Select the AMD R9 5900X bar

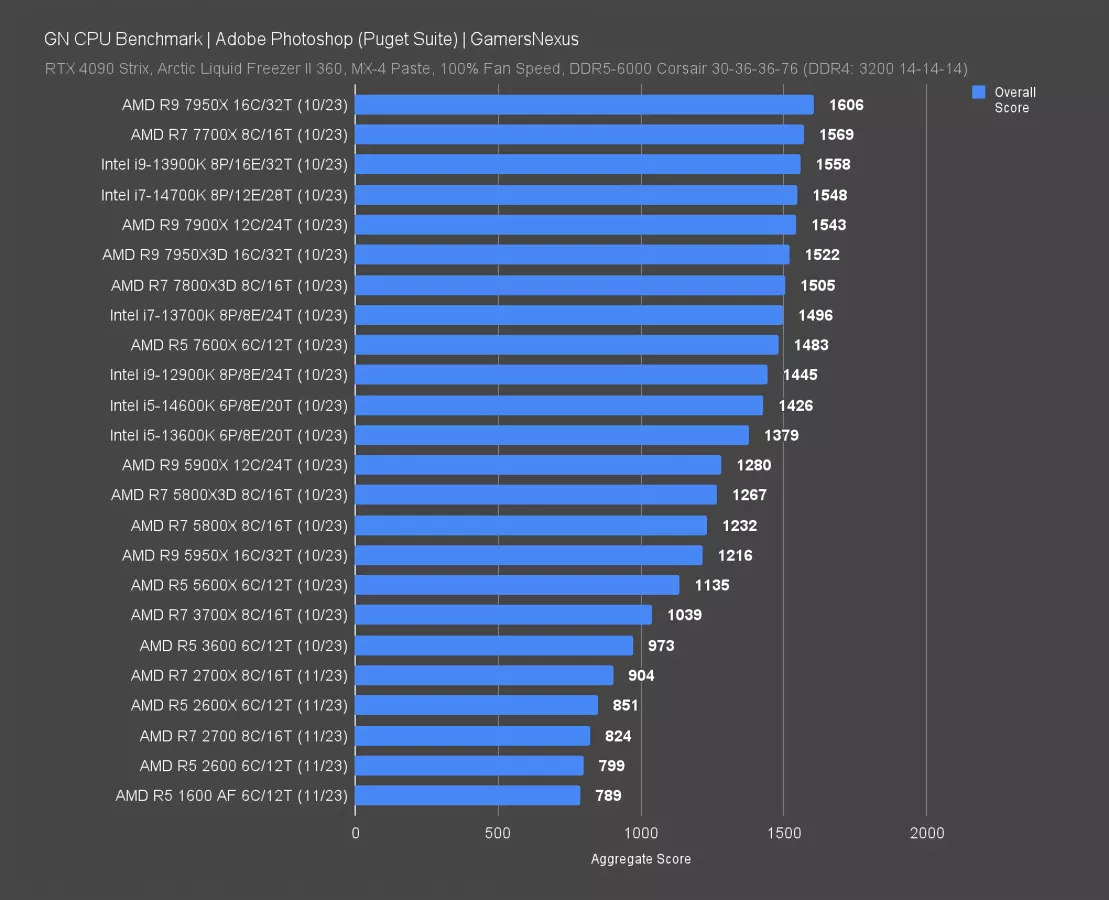538,465
